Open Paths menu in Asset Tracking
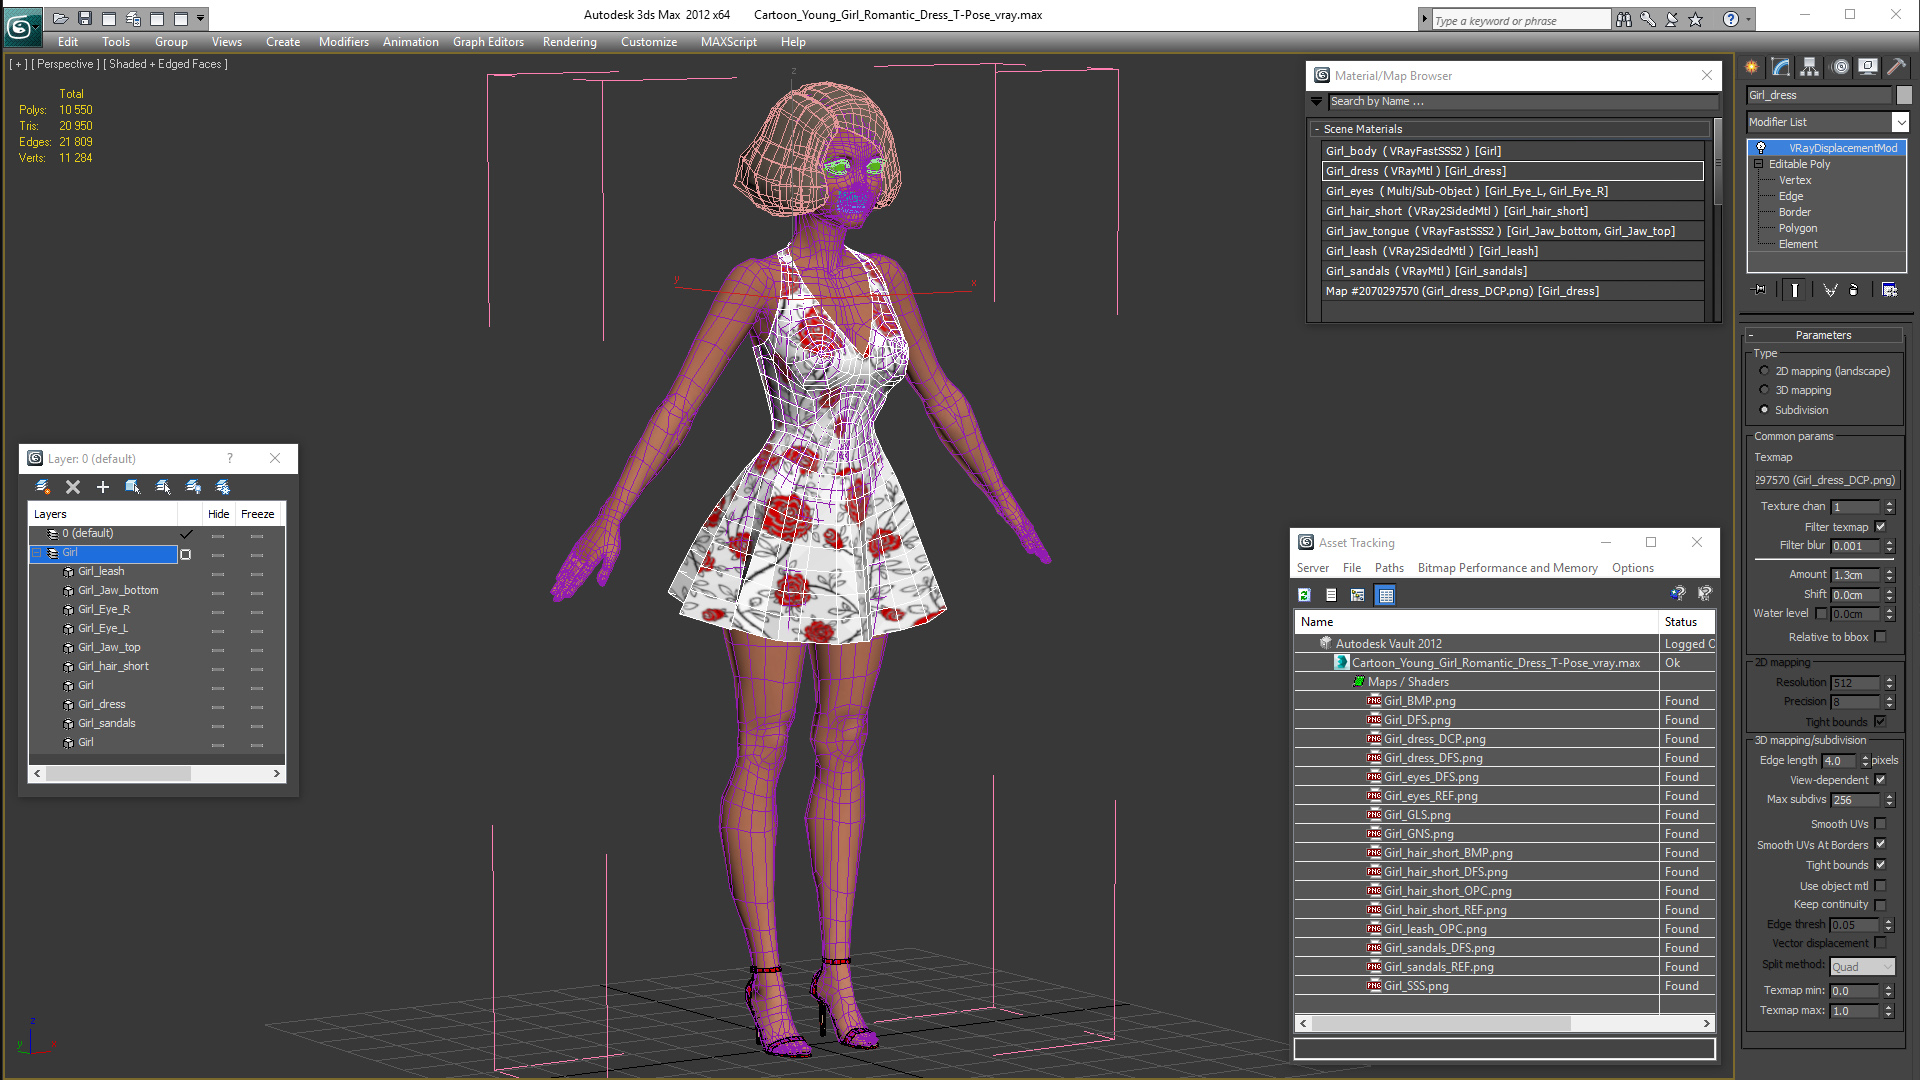1920x1080 pixels. coord(1389,568)
